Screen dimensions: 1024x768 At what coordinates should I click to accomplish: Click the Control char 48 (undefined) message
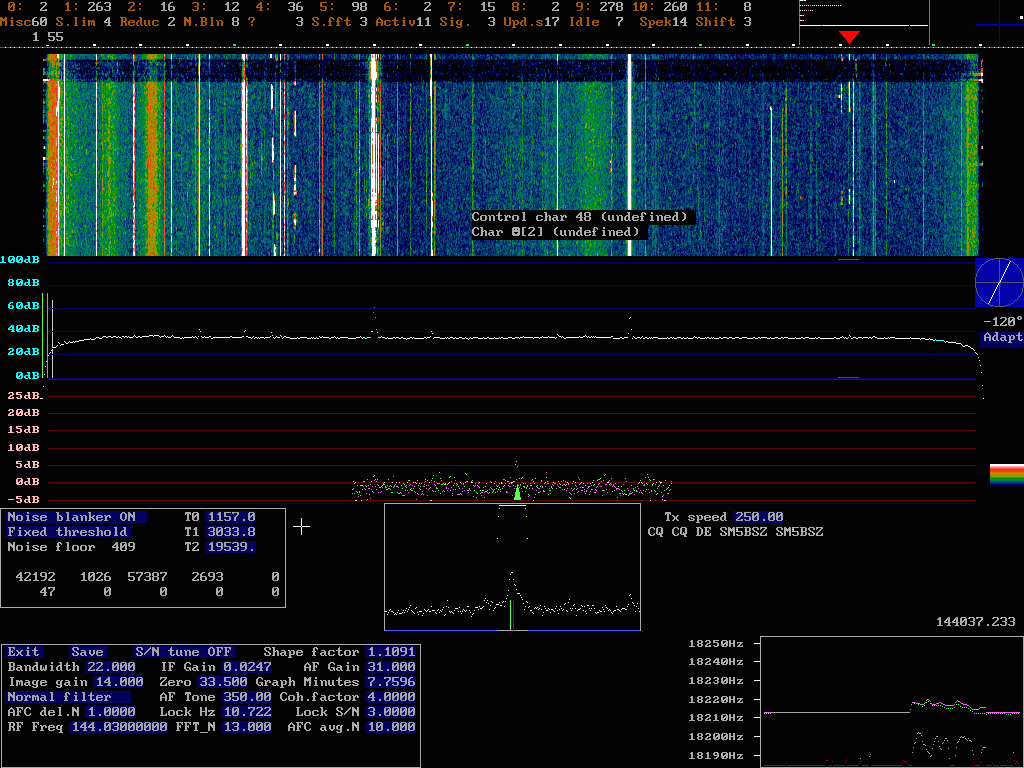pyautogui.click(x=579, y=217)
